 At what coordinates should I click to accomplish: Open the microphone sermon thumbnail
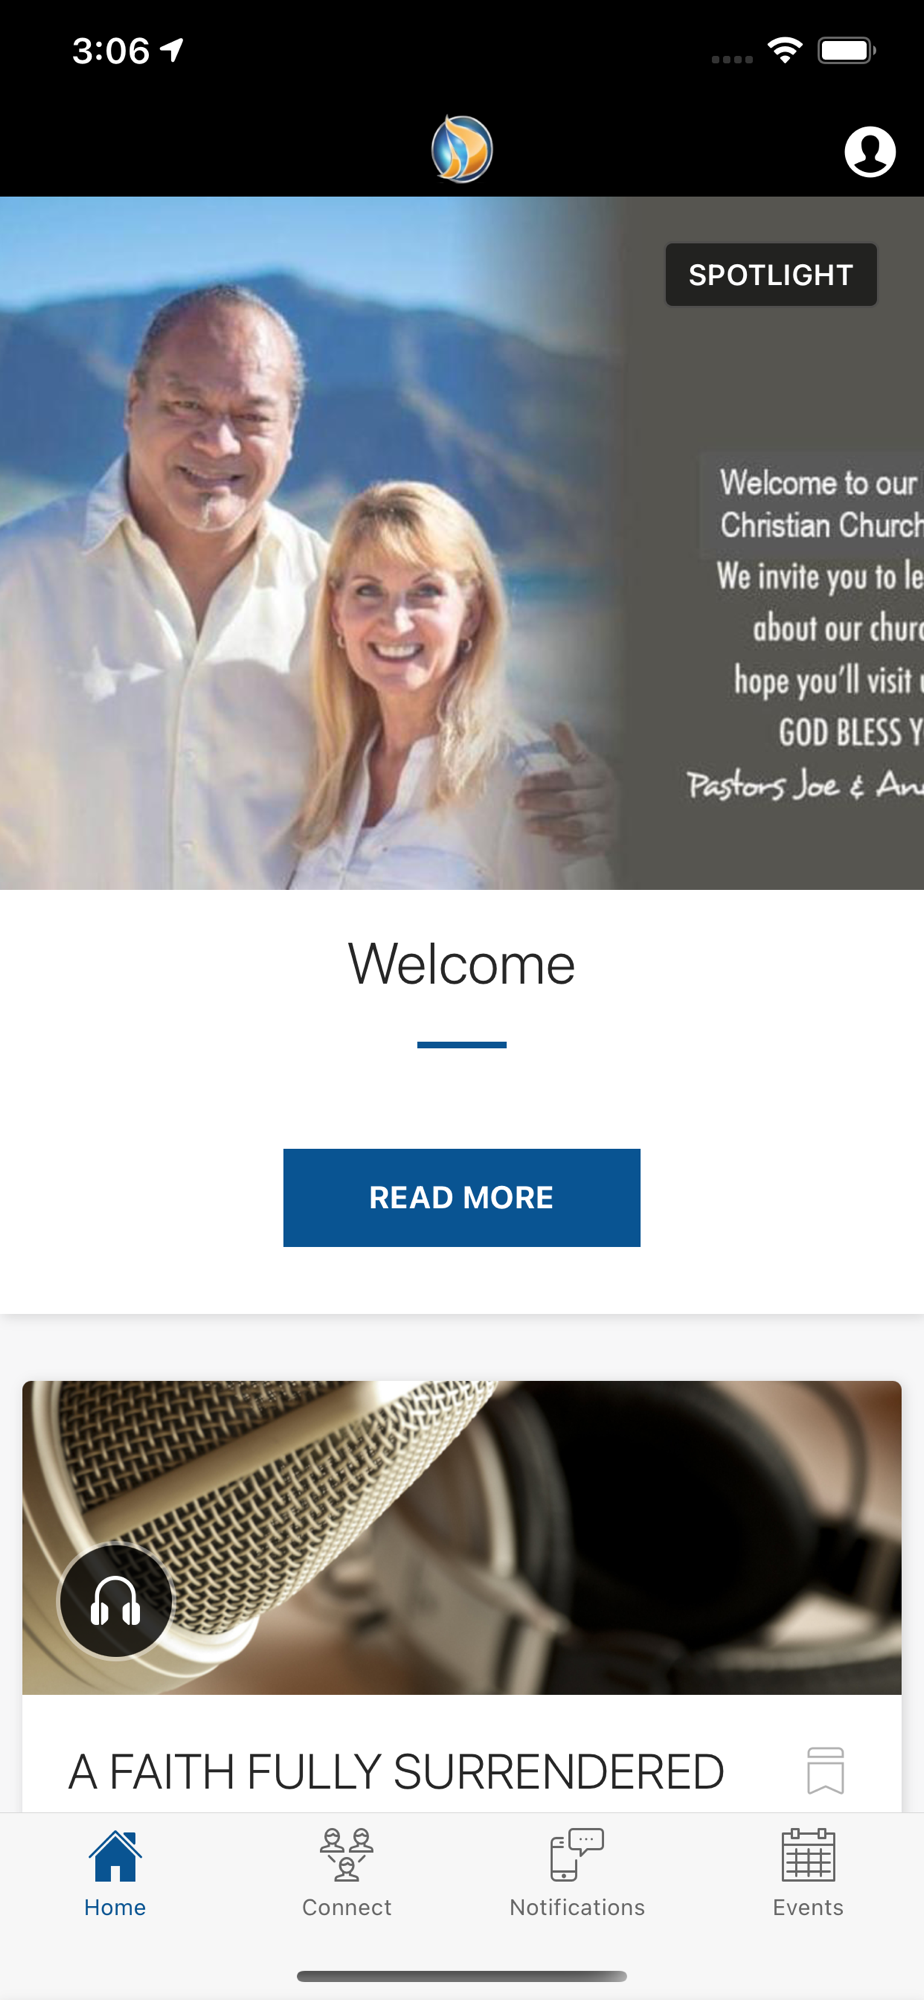coord(462,1538)
